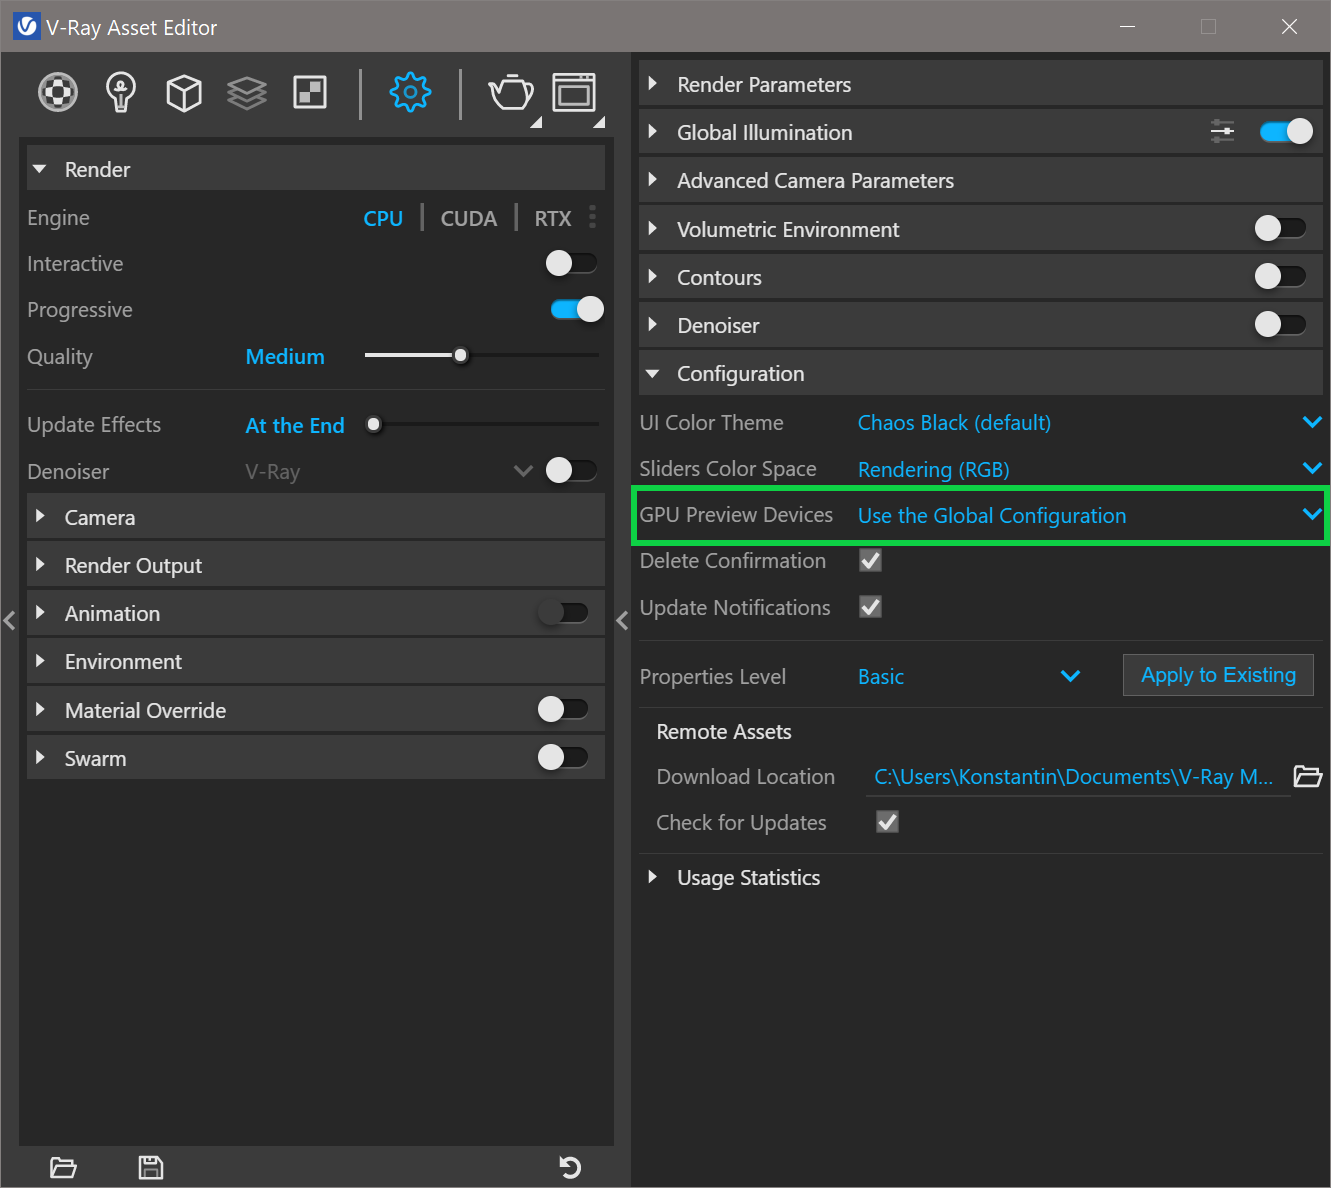Click the Quality slider handle
The height and width of the screenshot is (1188, 1331).
[x=460, y=355]
